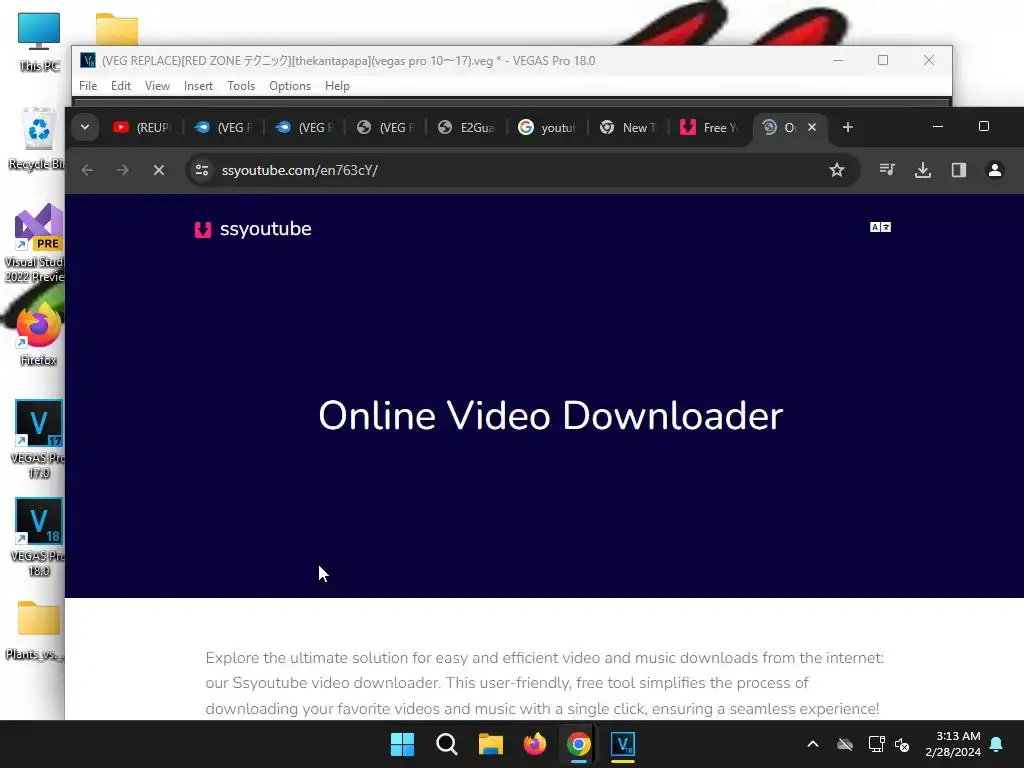This screenshot has width=1024, height=768.
Task: Open the notification bell in the taskbar
Action: tap(997, 744)
